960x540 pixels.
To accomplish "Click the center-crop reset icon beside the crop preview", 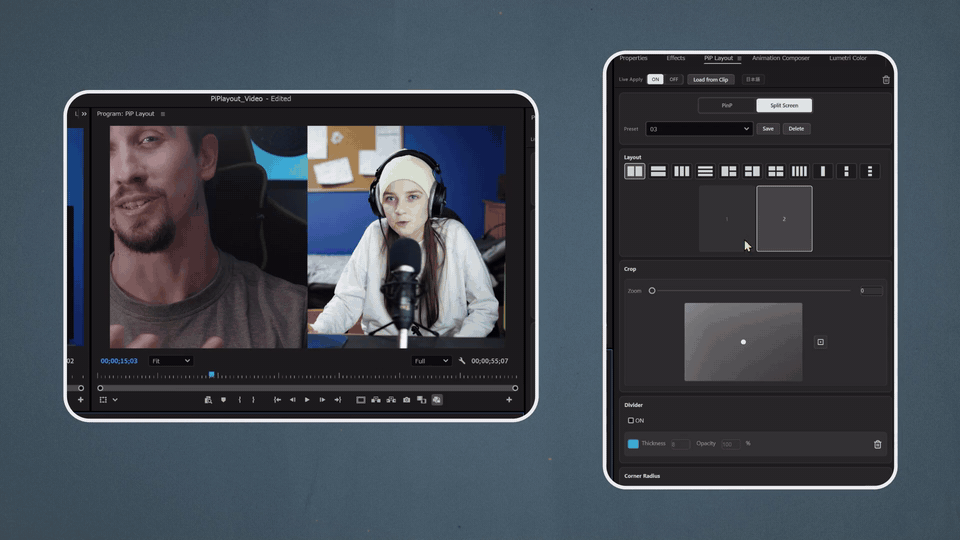I will 820,342.
